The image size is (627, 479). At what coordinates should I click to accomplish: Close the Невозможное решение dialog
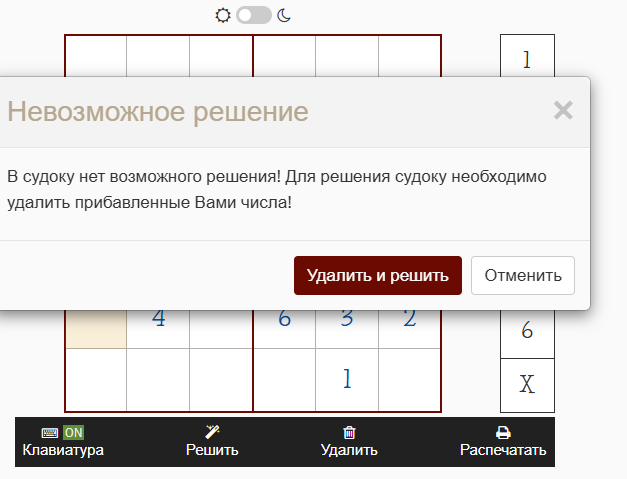pos(563,110)
